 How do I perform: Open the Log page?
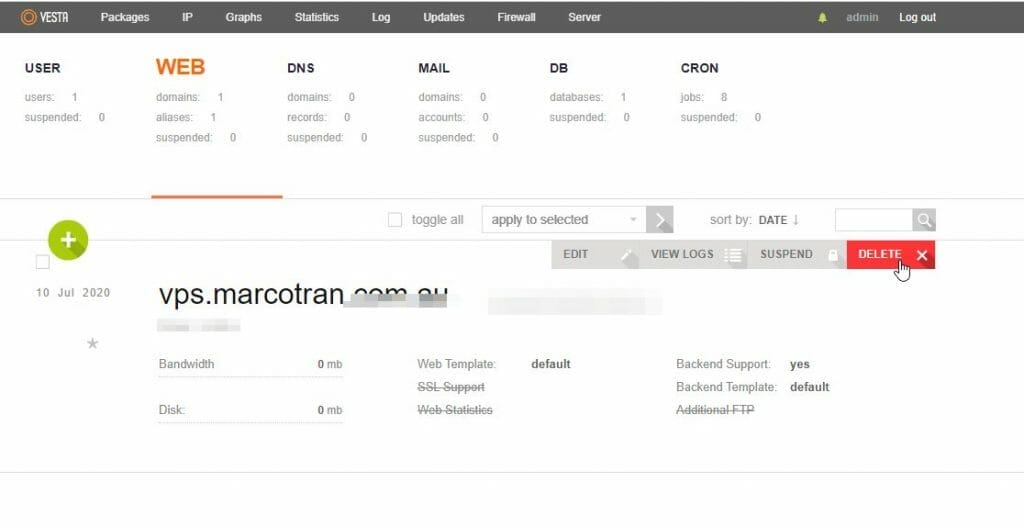[x=381, y=18]
